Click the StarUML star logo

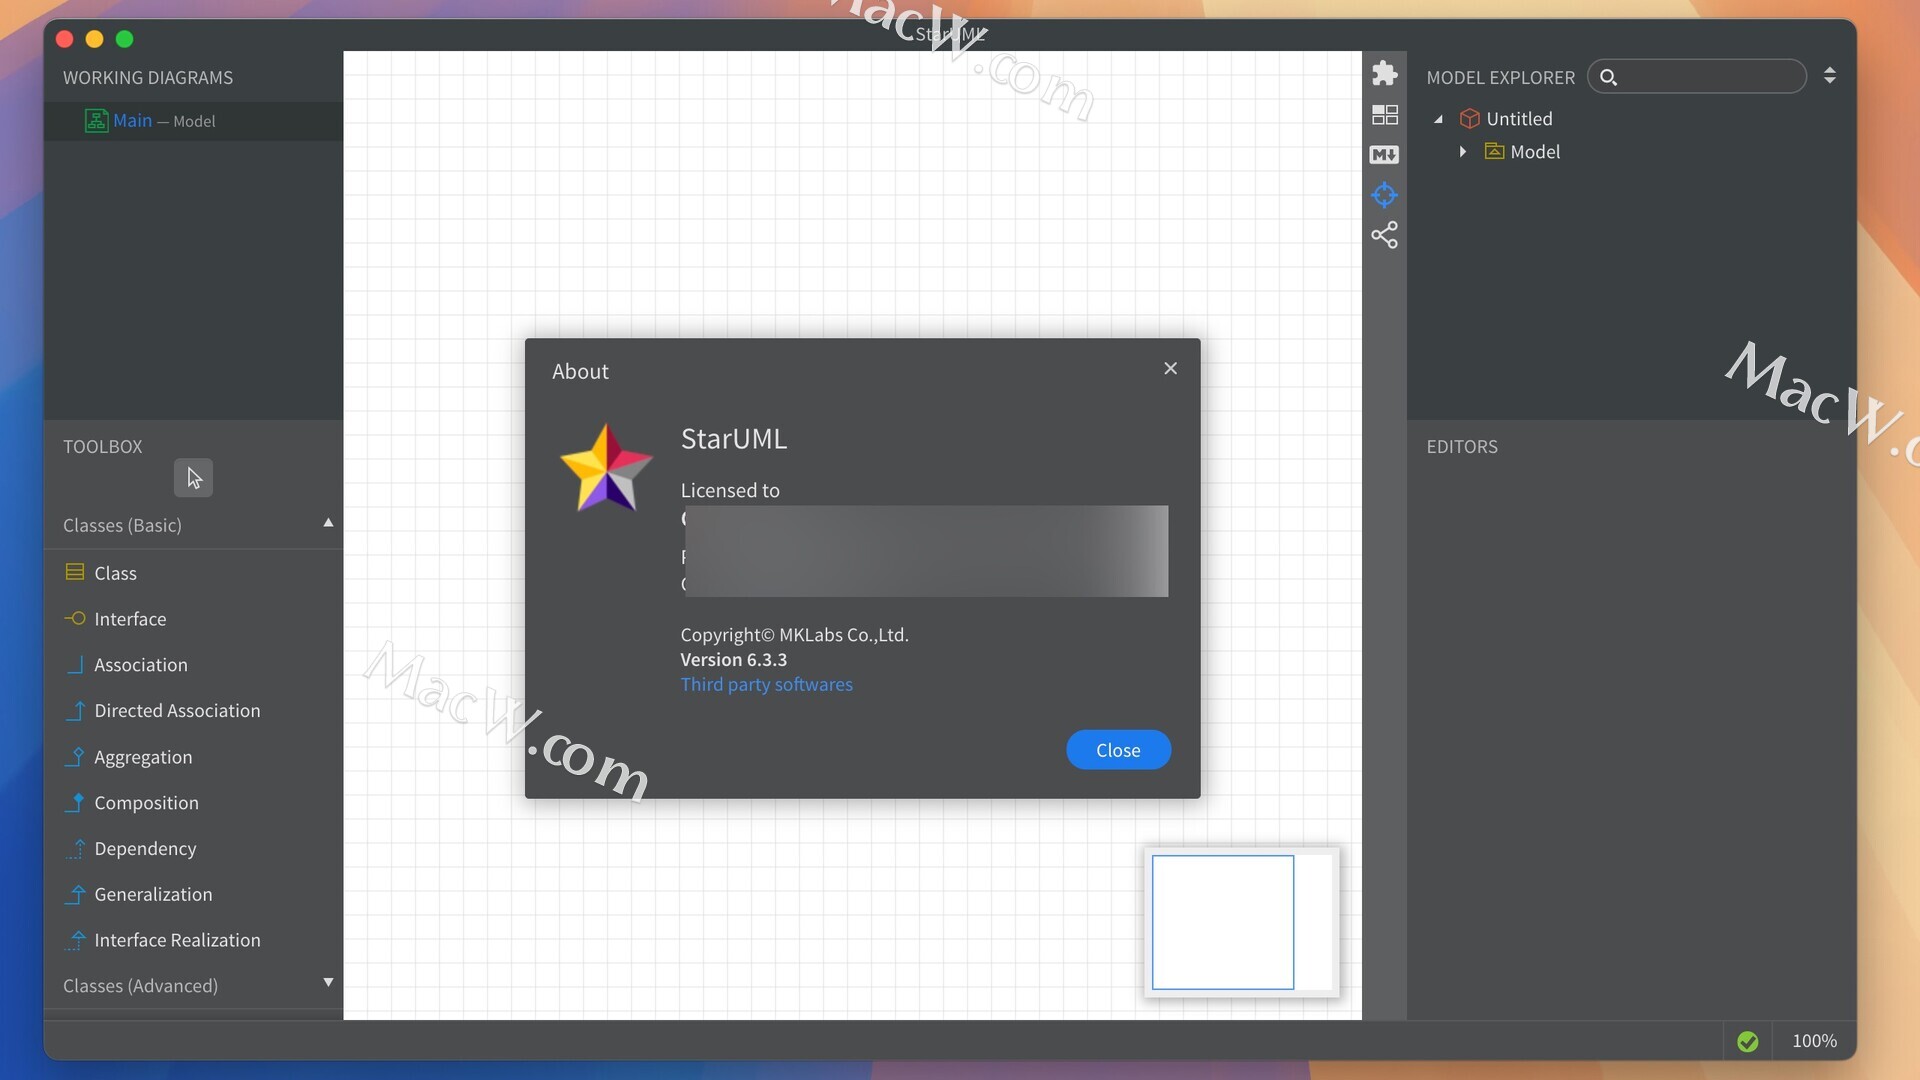[606, 468]
